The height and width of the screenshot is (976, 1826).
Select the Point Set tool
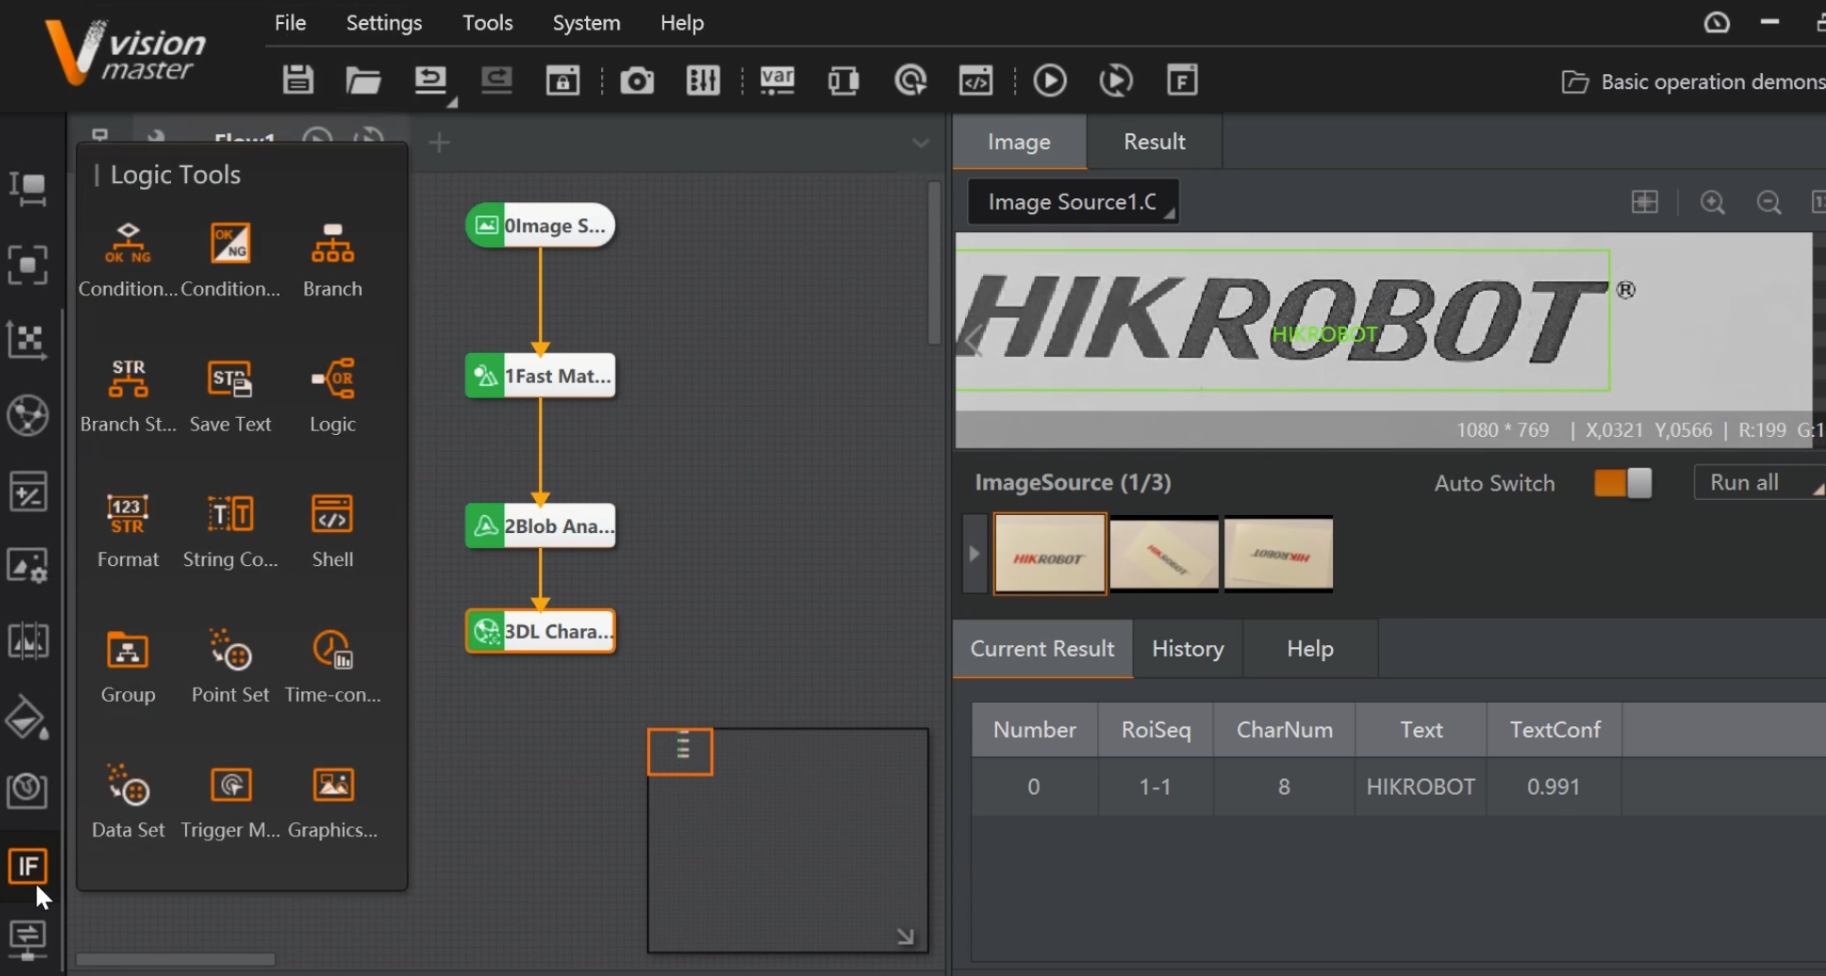tap(230, 650)
